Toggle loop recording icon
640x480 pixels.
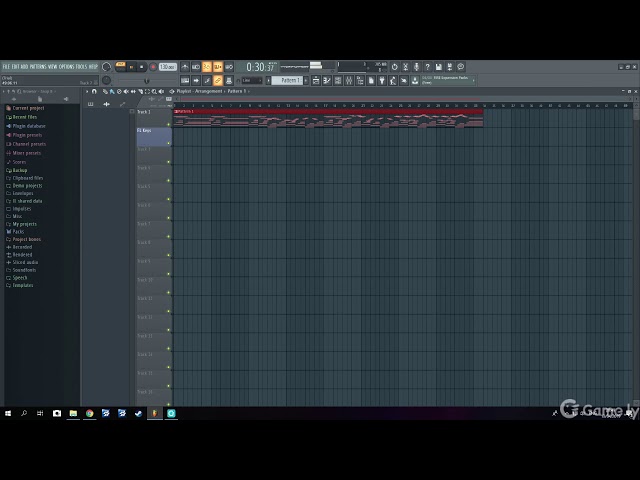pyautogui.click(x=229, y=67)
